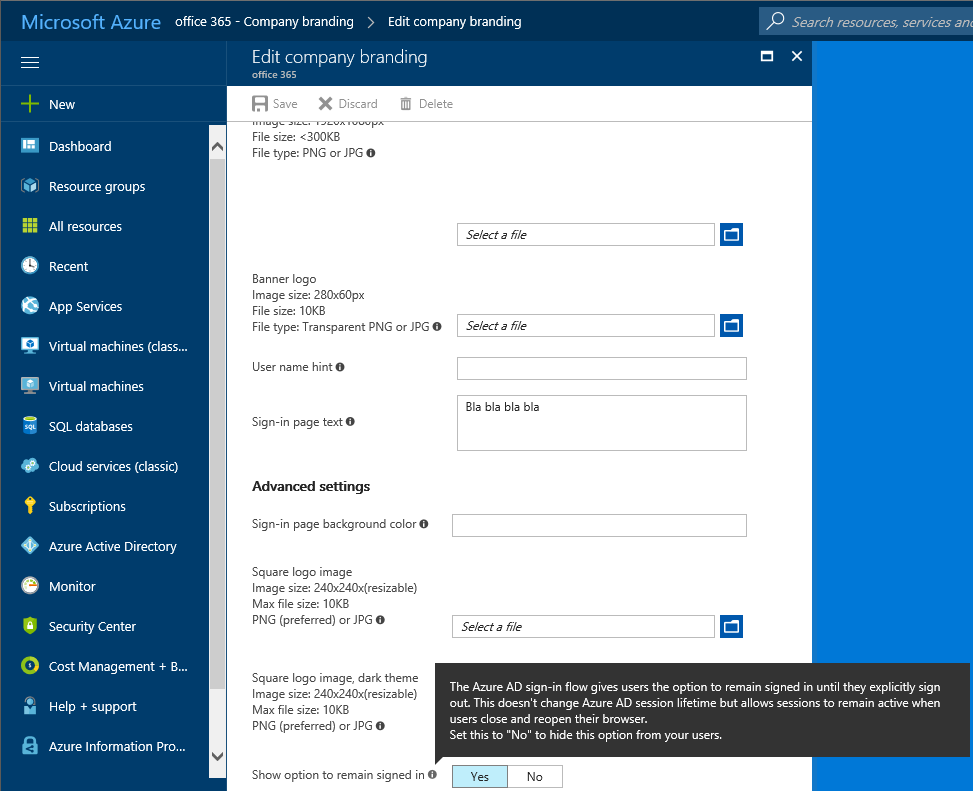Click the Azure Active Directory diamond icon
This screenshot has width=973, height=791.
coord(30,545)
